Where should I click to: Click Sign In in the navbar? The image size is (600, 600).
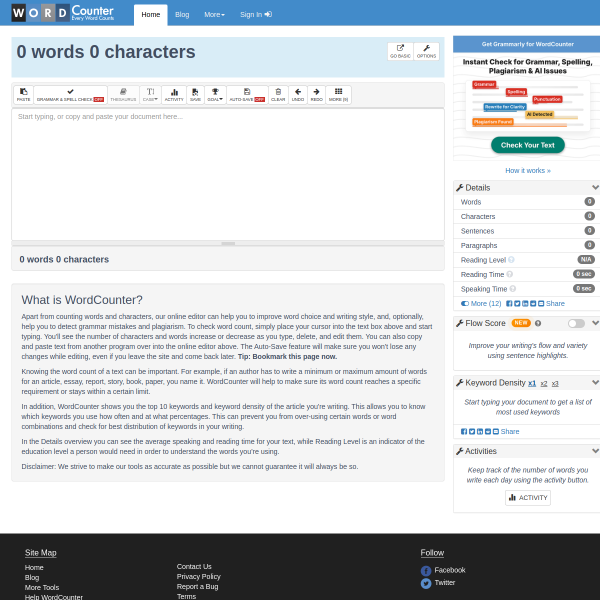pyautogui.click(x=256, y=15)
